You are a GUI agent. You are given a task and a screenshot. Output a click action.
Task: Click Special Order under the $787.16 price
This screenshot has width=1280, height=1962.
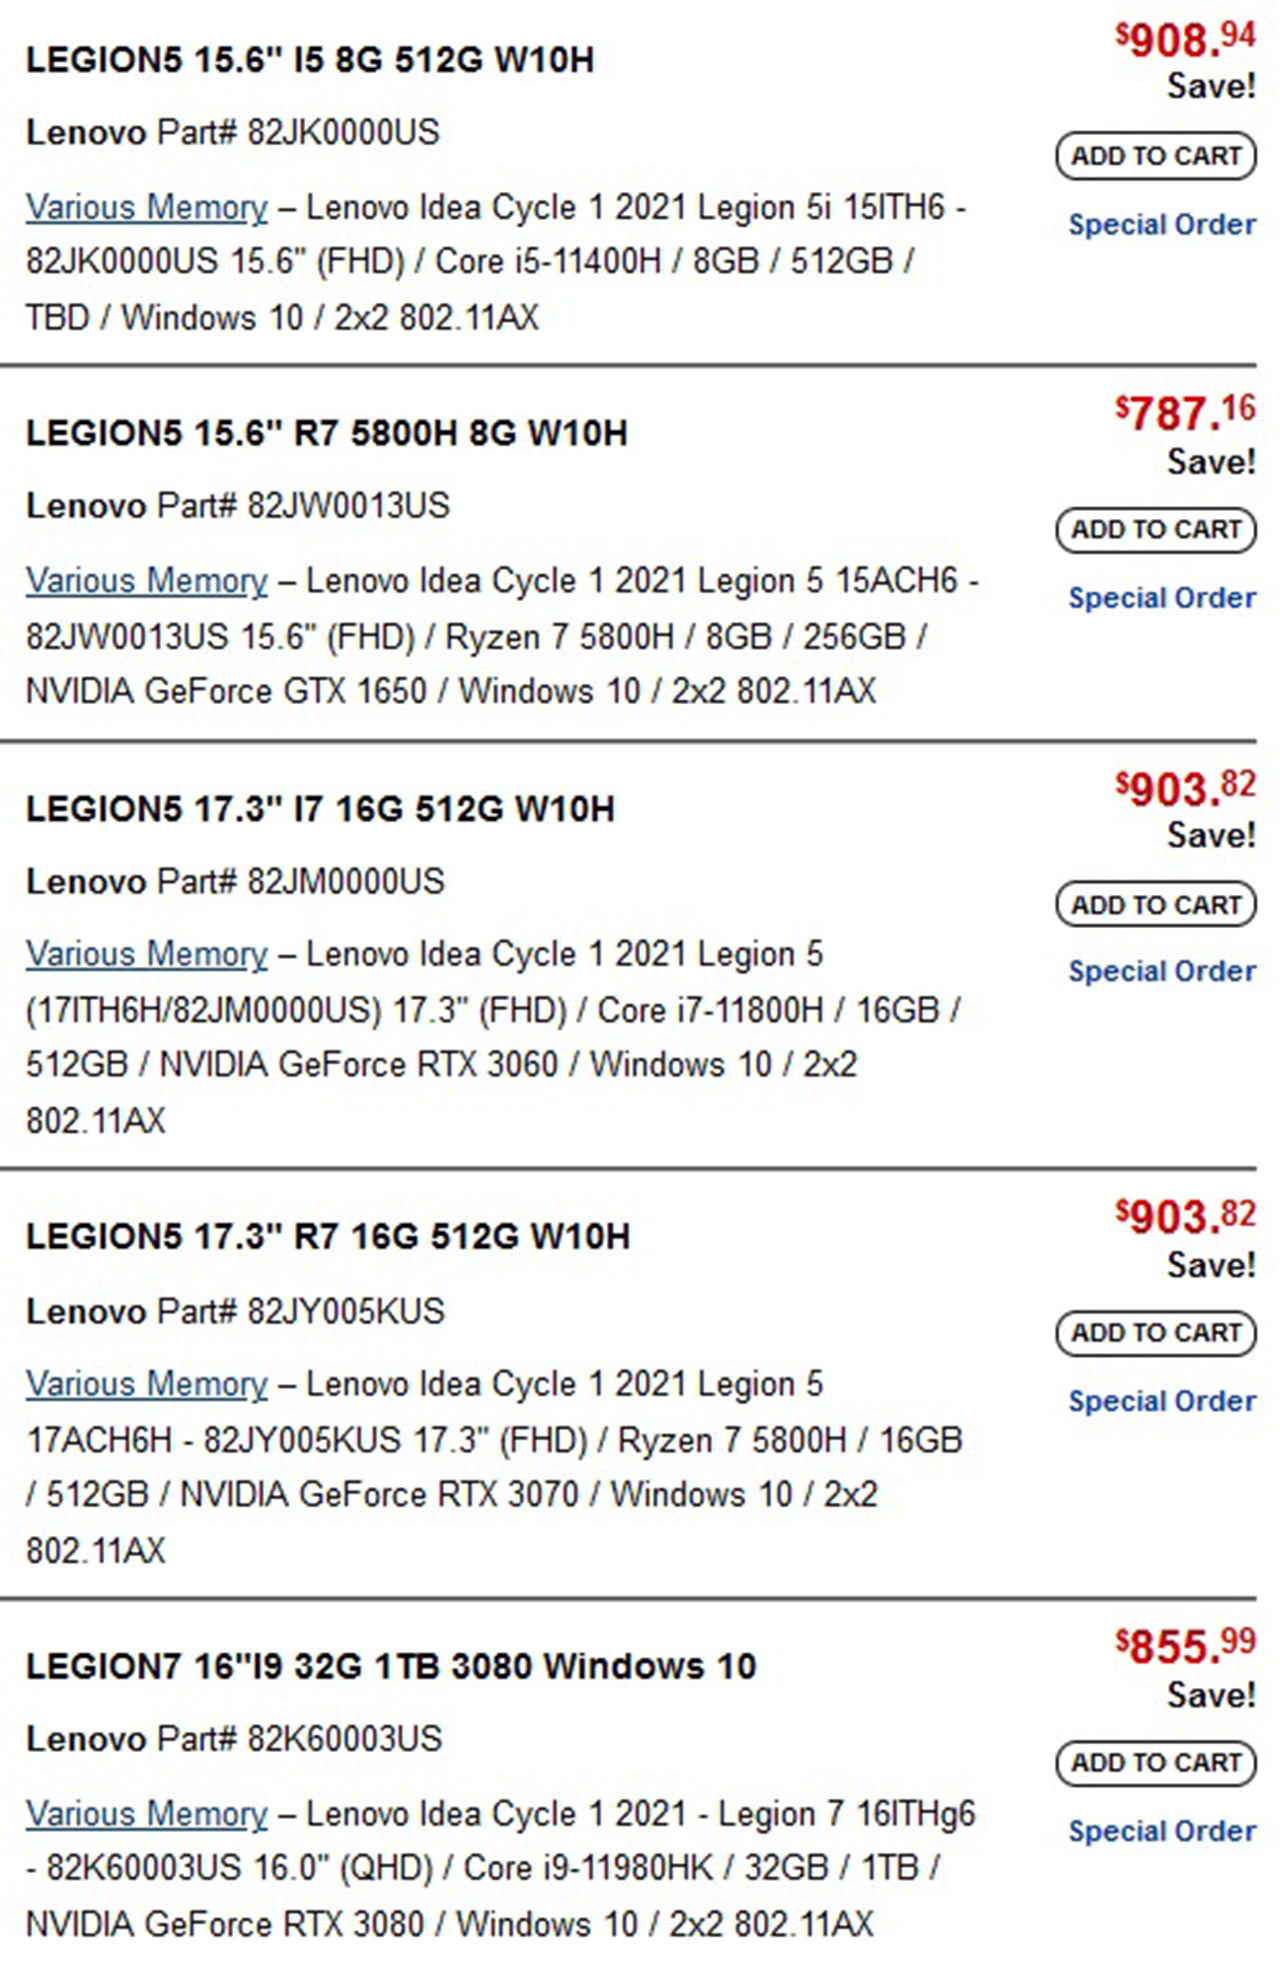pyautogui.click(x=1162, y=598)
